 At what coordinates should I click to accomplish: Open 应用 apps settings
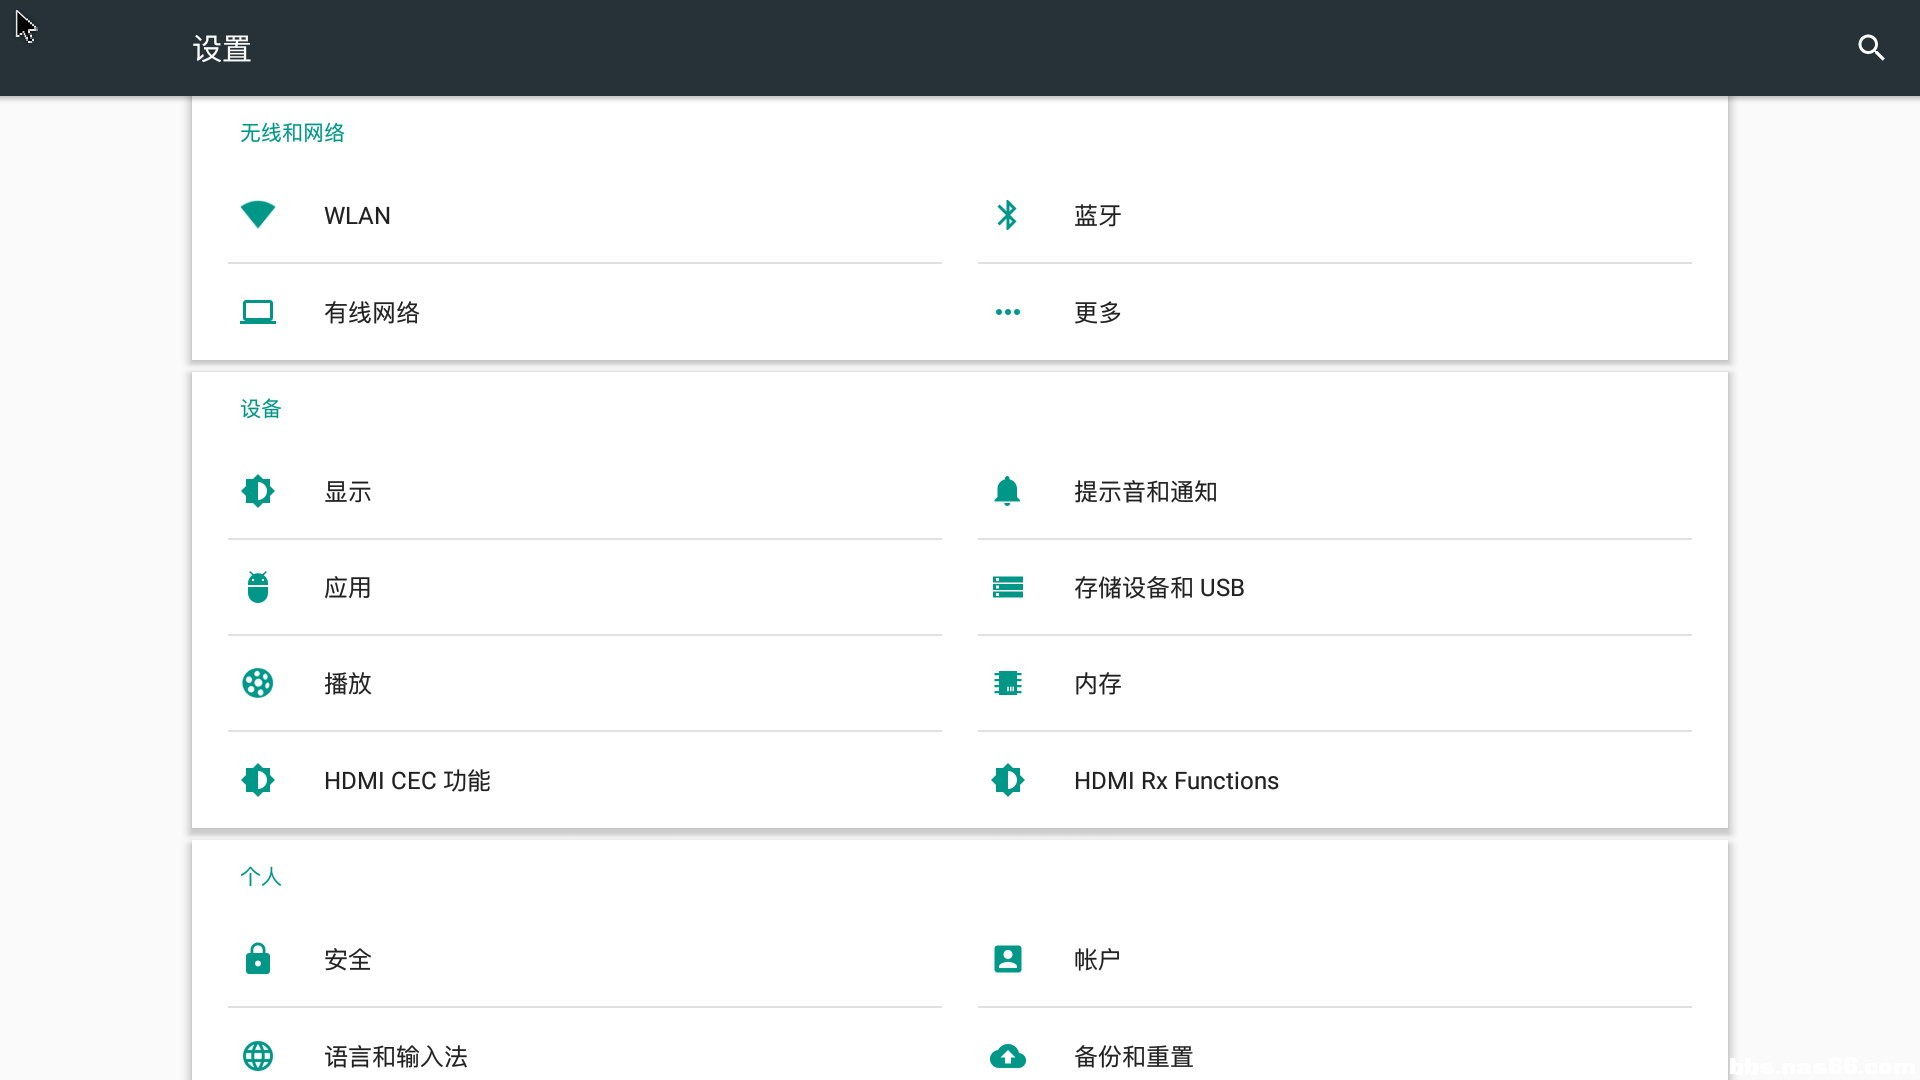585,587
